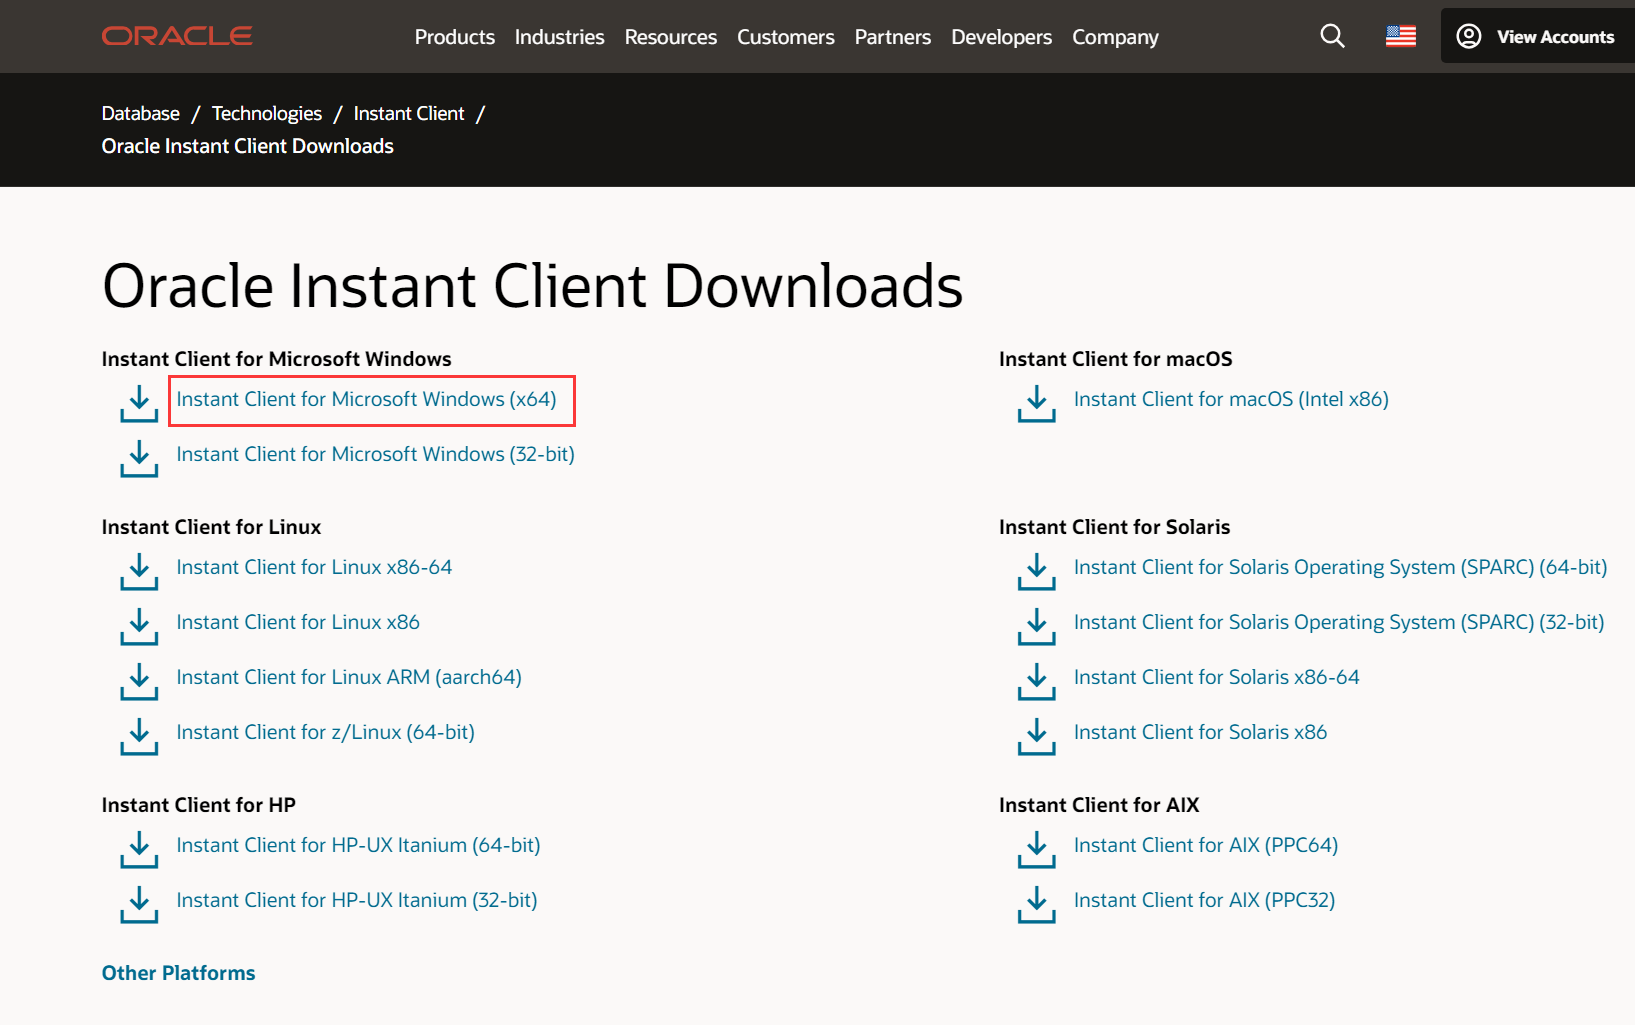Click download icon beside AIX (PPC64)
The image size is (1635, 1025).
point(1036,850)
